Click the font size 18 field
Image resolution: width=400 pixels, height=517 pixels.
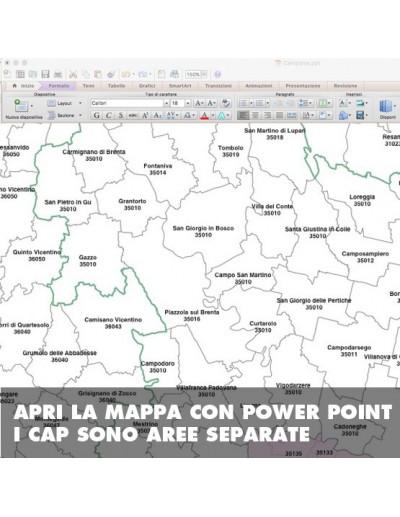point(178,103)
